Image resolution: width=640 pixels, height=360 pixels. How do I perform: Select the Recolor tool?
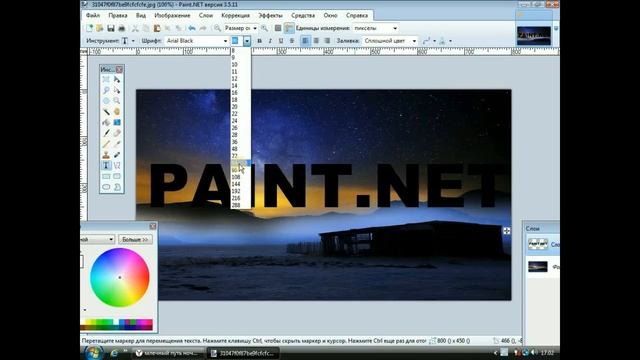[117, 155]
